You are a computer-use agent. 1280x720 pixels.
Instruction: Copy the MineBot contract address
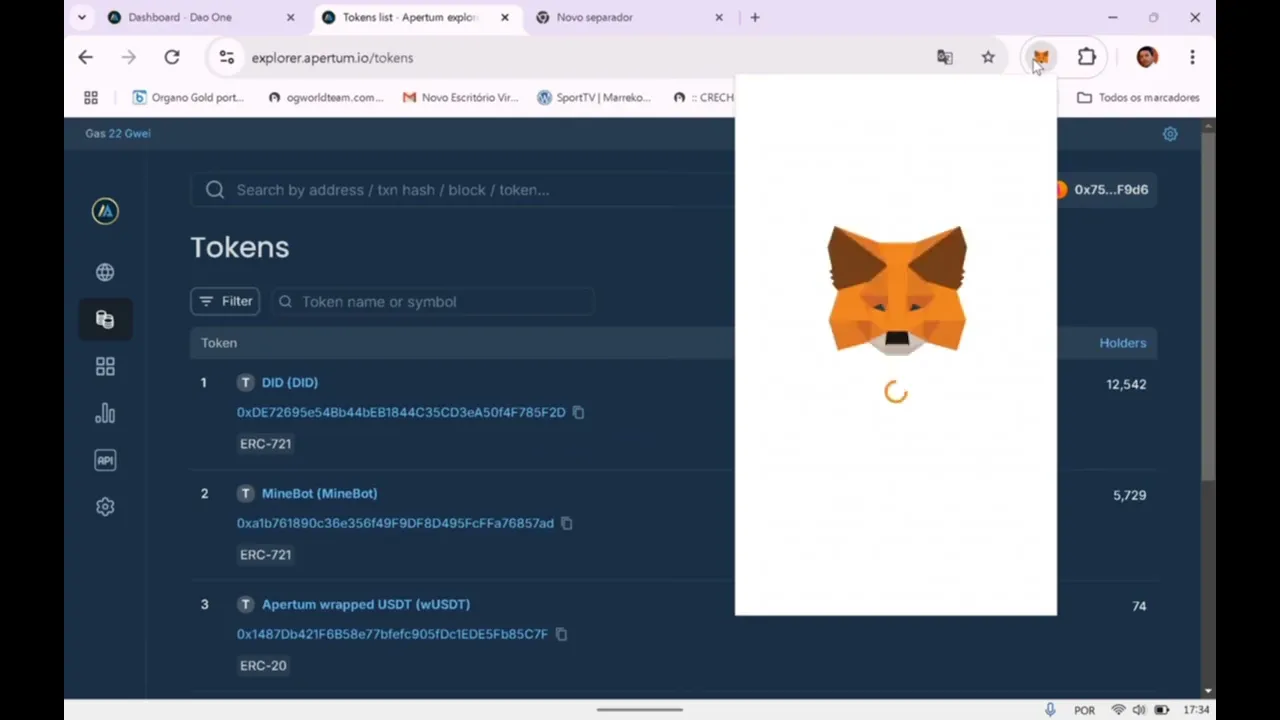tap(566, 523)
